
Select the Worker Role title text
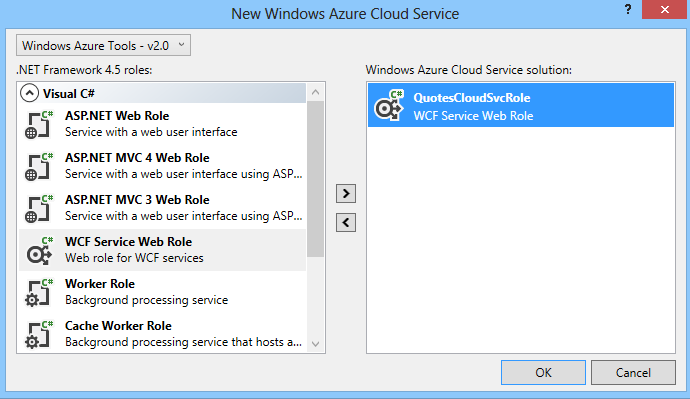100,284
